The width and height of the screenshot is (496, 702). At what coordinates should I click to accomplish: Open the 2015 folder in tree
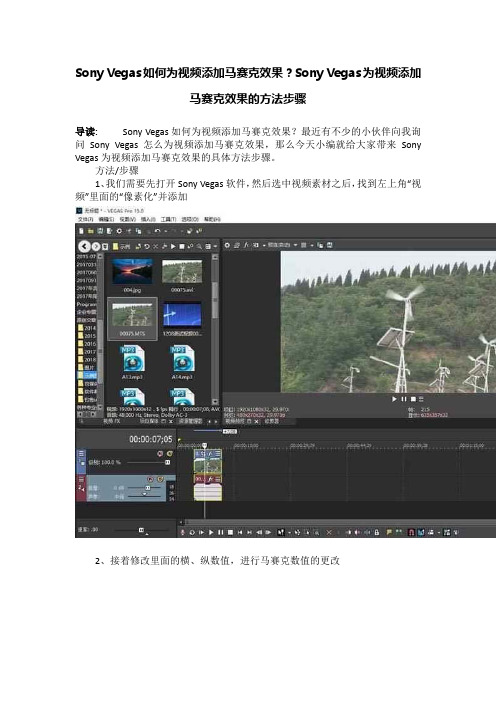pos(87,336)
